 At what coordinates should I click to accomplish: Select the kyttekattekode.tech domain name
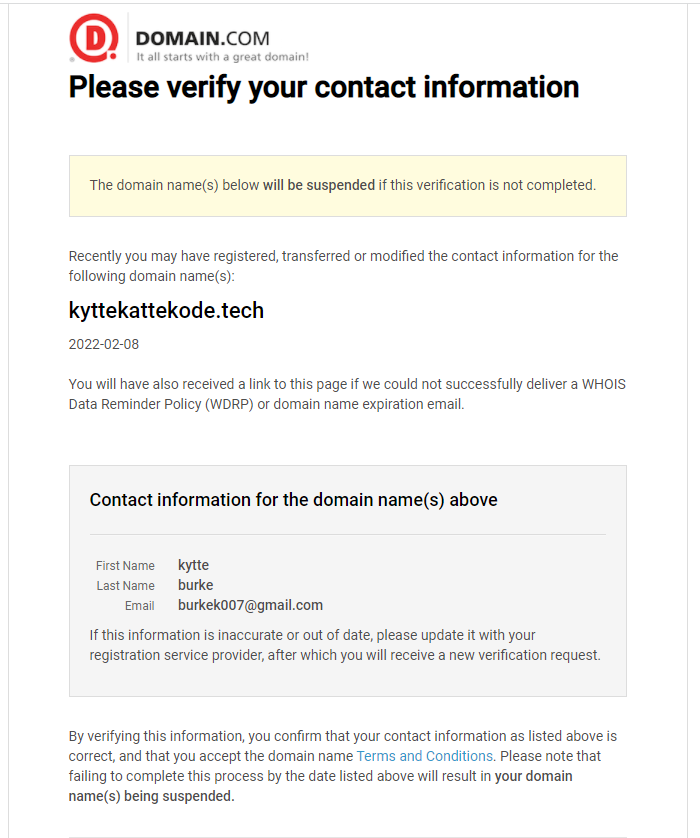(x=166, y=311)
